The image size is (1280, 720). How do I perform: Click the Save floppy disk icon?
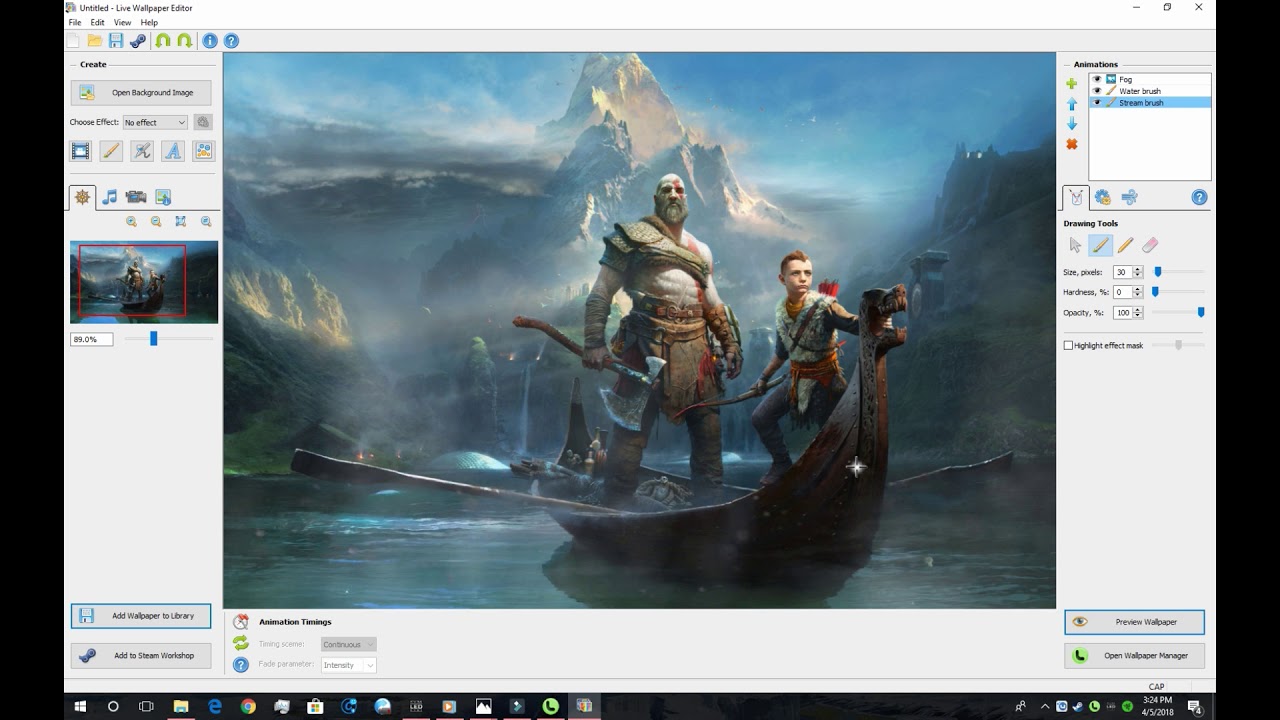(116, 41)
